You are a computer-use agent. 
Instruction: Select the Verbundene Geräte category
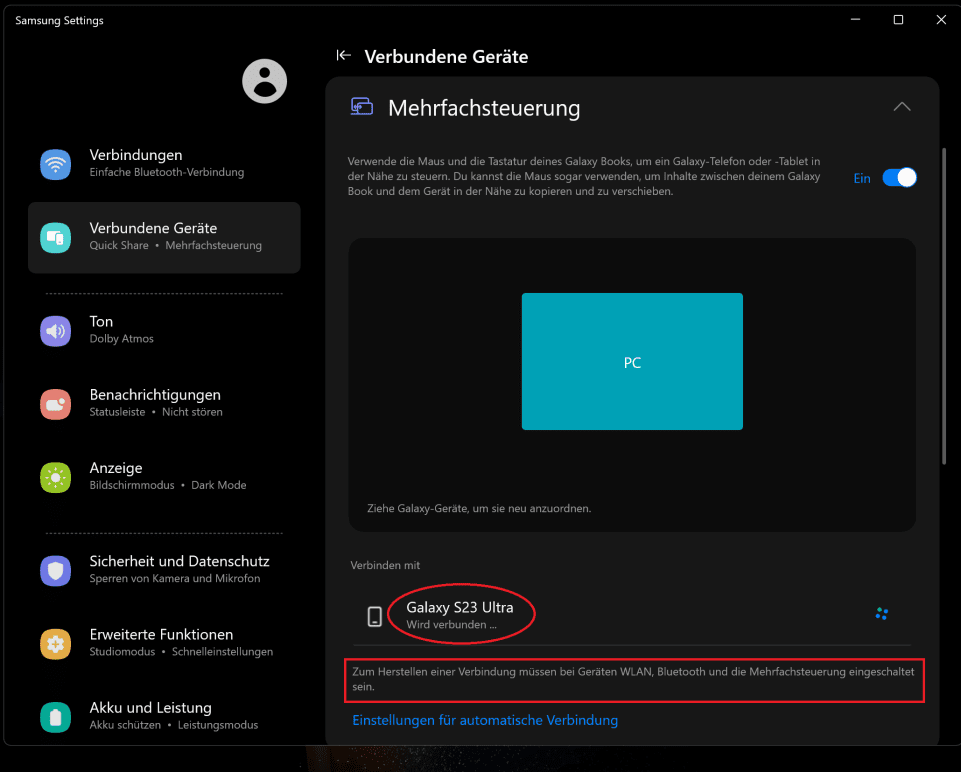pyautogui.click(x=164, y=238)
